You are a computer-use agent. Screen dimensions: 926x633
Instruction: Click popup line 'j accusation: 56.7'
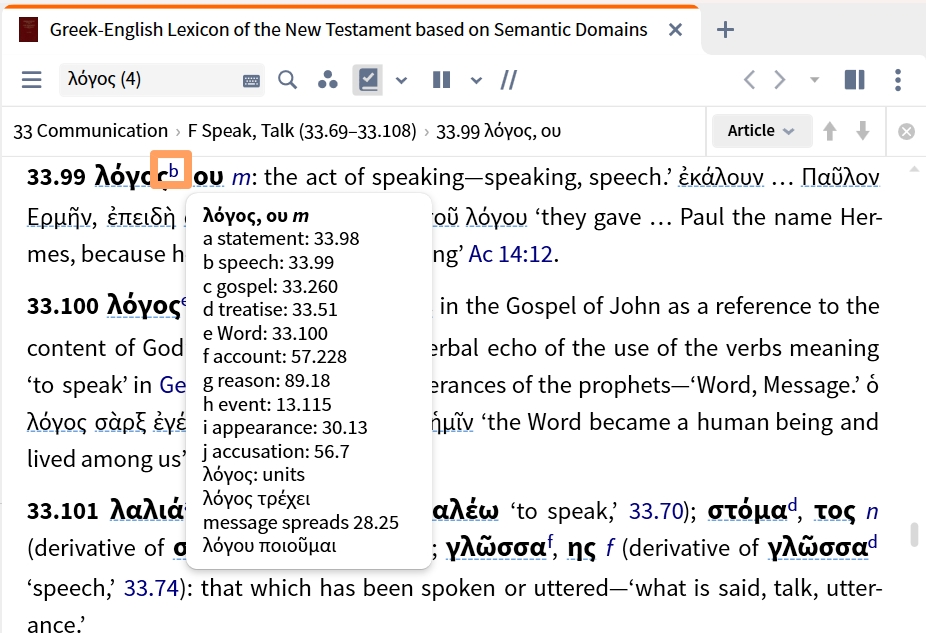pyautogui.click(x=276, y=452)
